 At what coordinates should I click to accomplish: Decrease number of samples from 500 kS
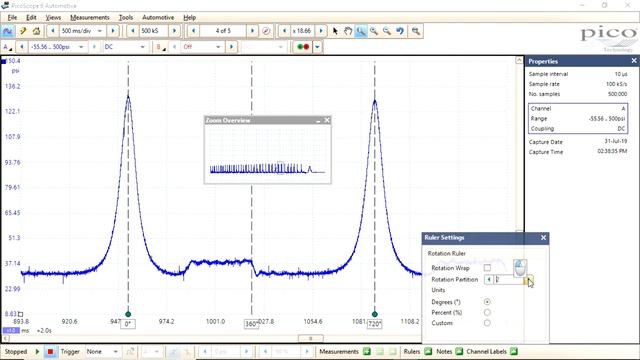133,31
